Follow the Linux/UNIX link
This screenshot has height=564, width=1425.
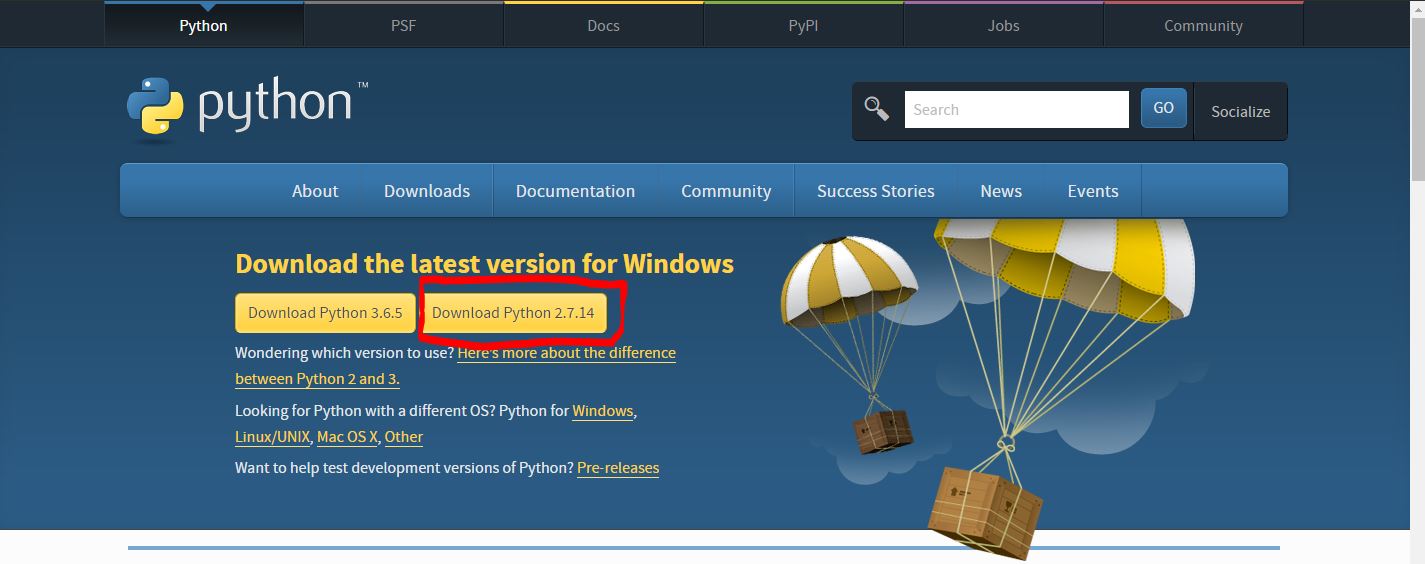(273, 437)
